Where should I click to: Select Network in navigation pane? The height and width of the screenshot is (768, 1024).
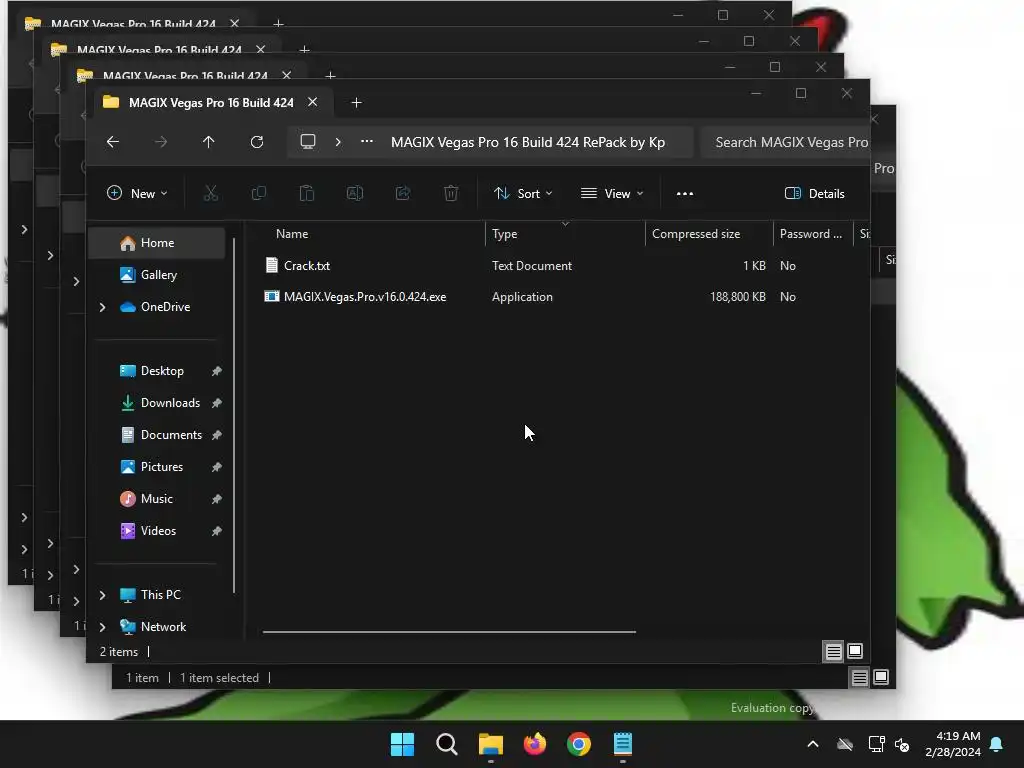[163, 627]
